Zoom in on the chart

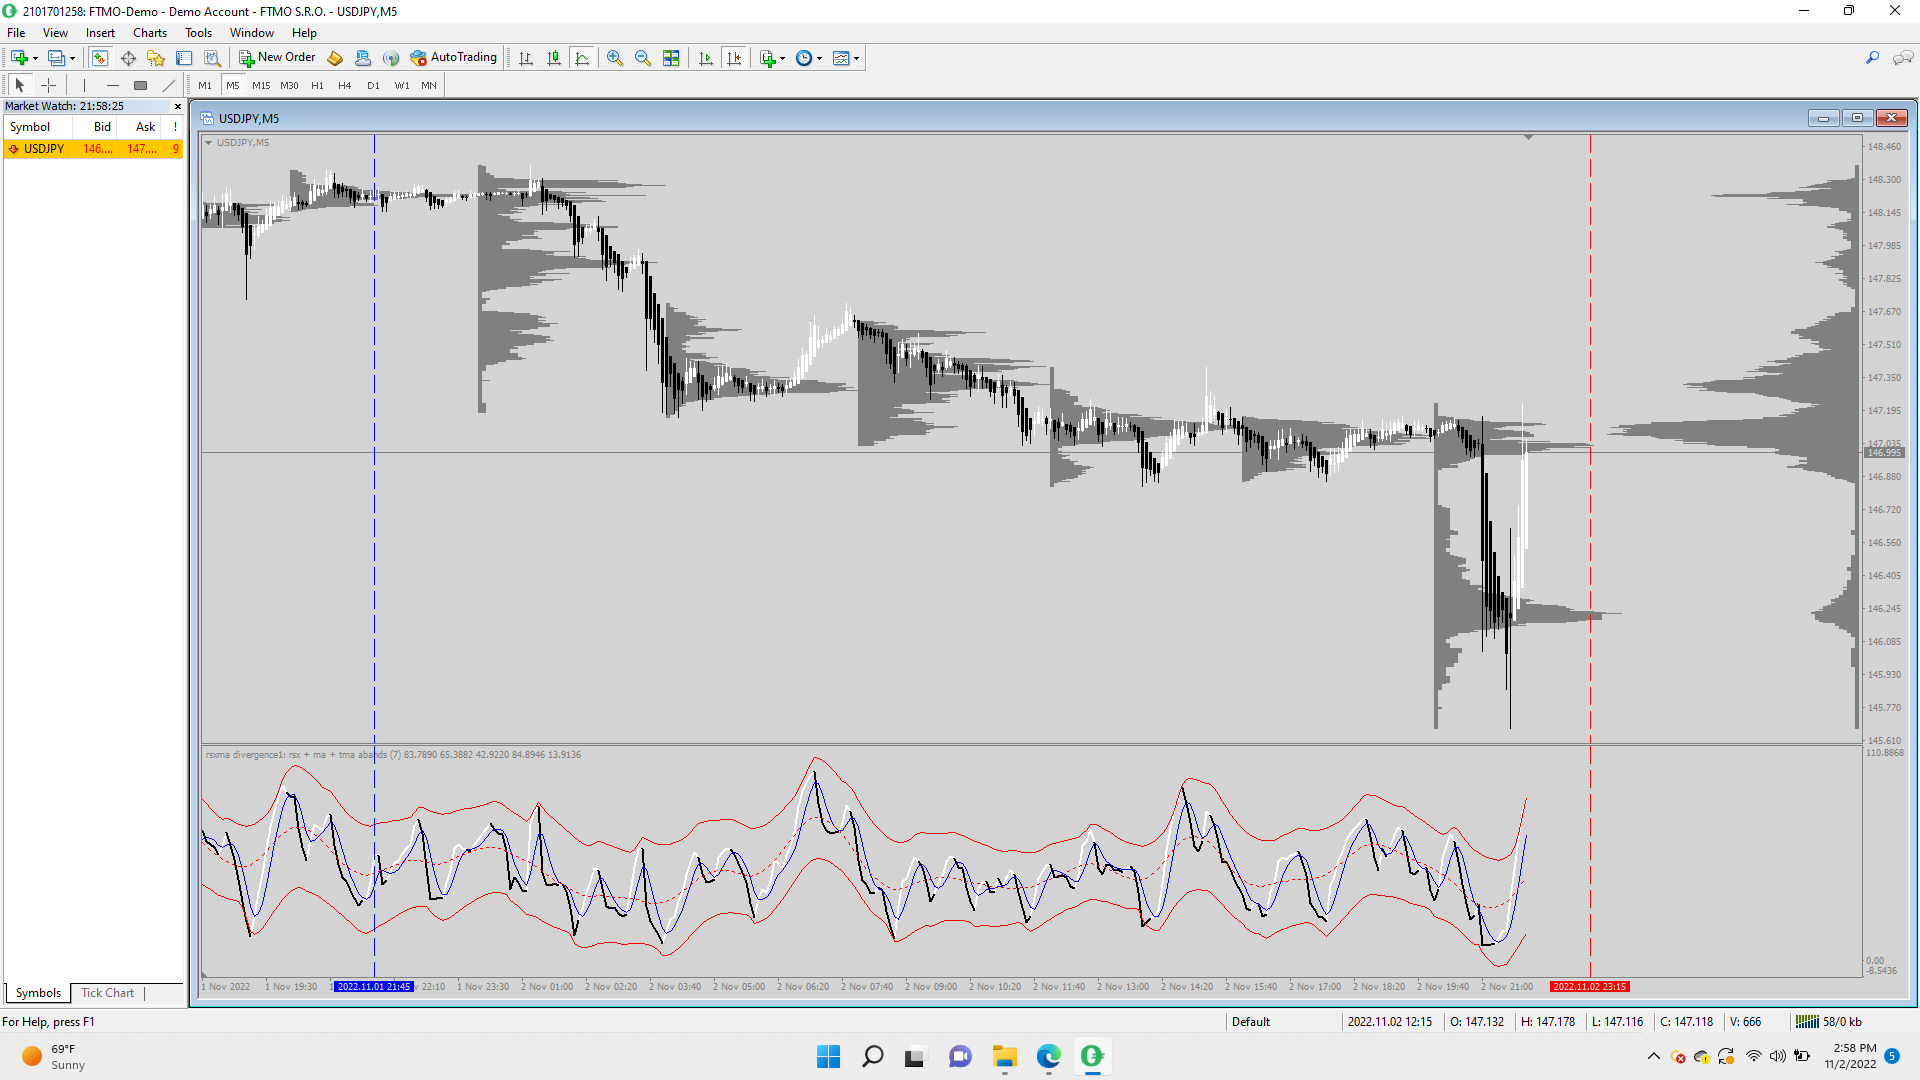tap(615, 58)
